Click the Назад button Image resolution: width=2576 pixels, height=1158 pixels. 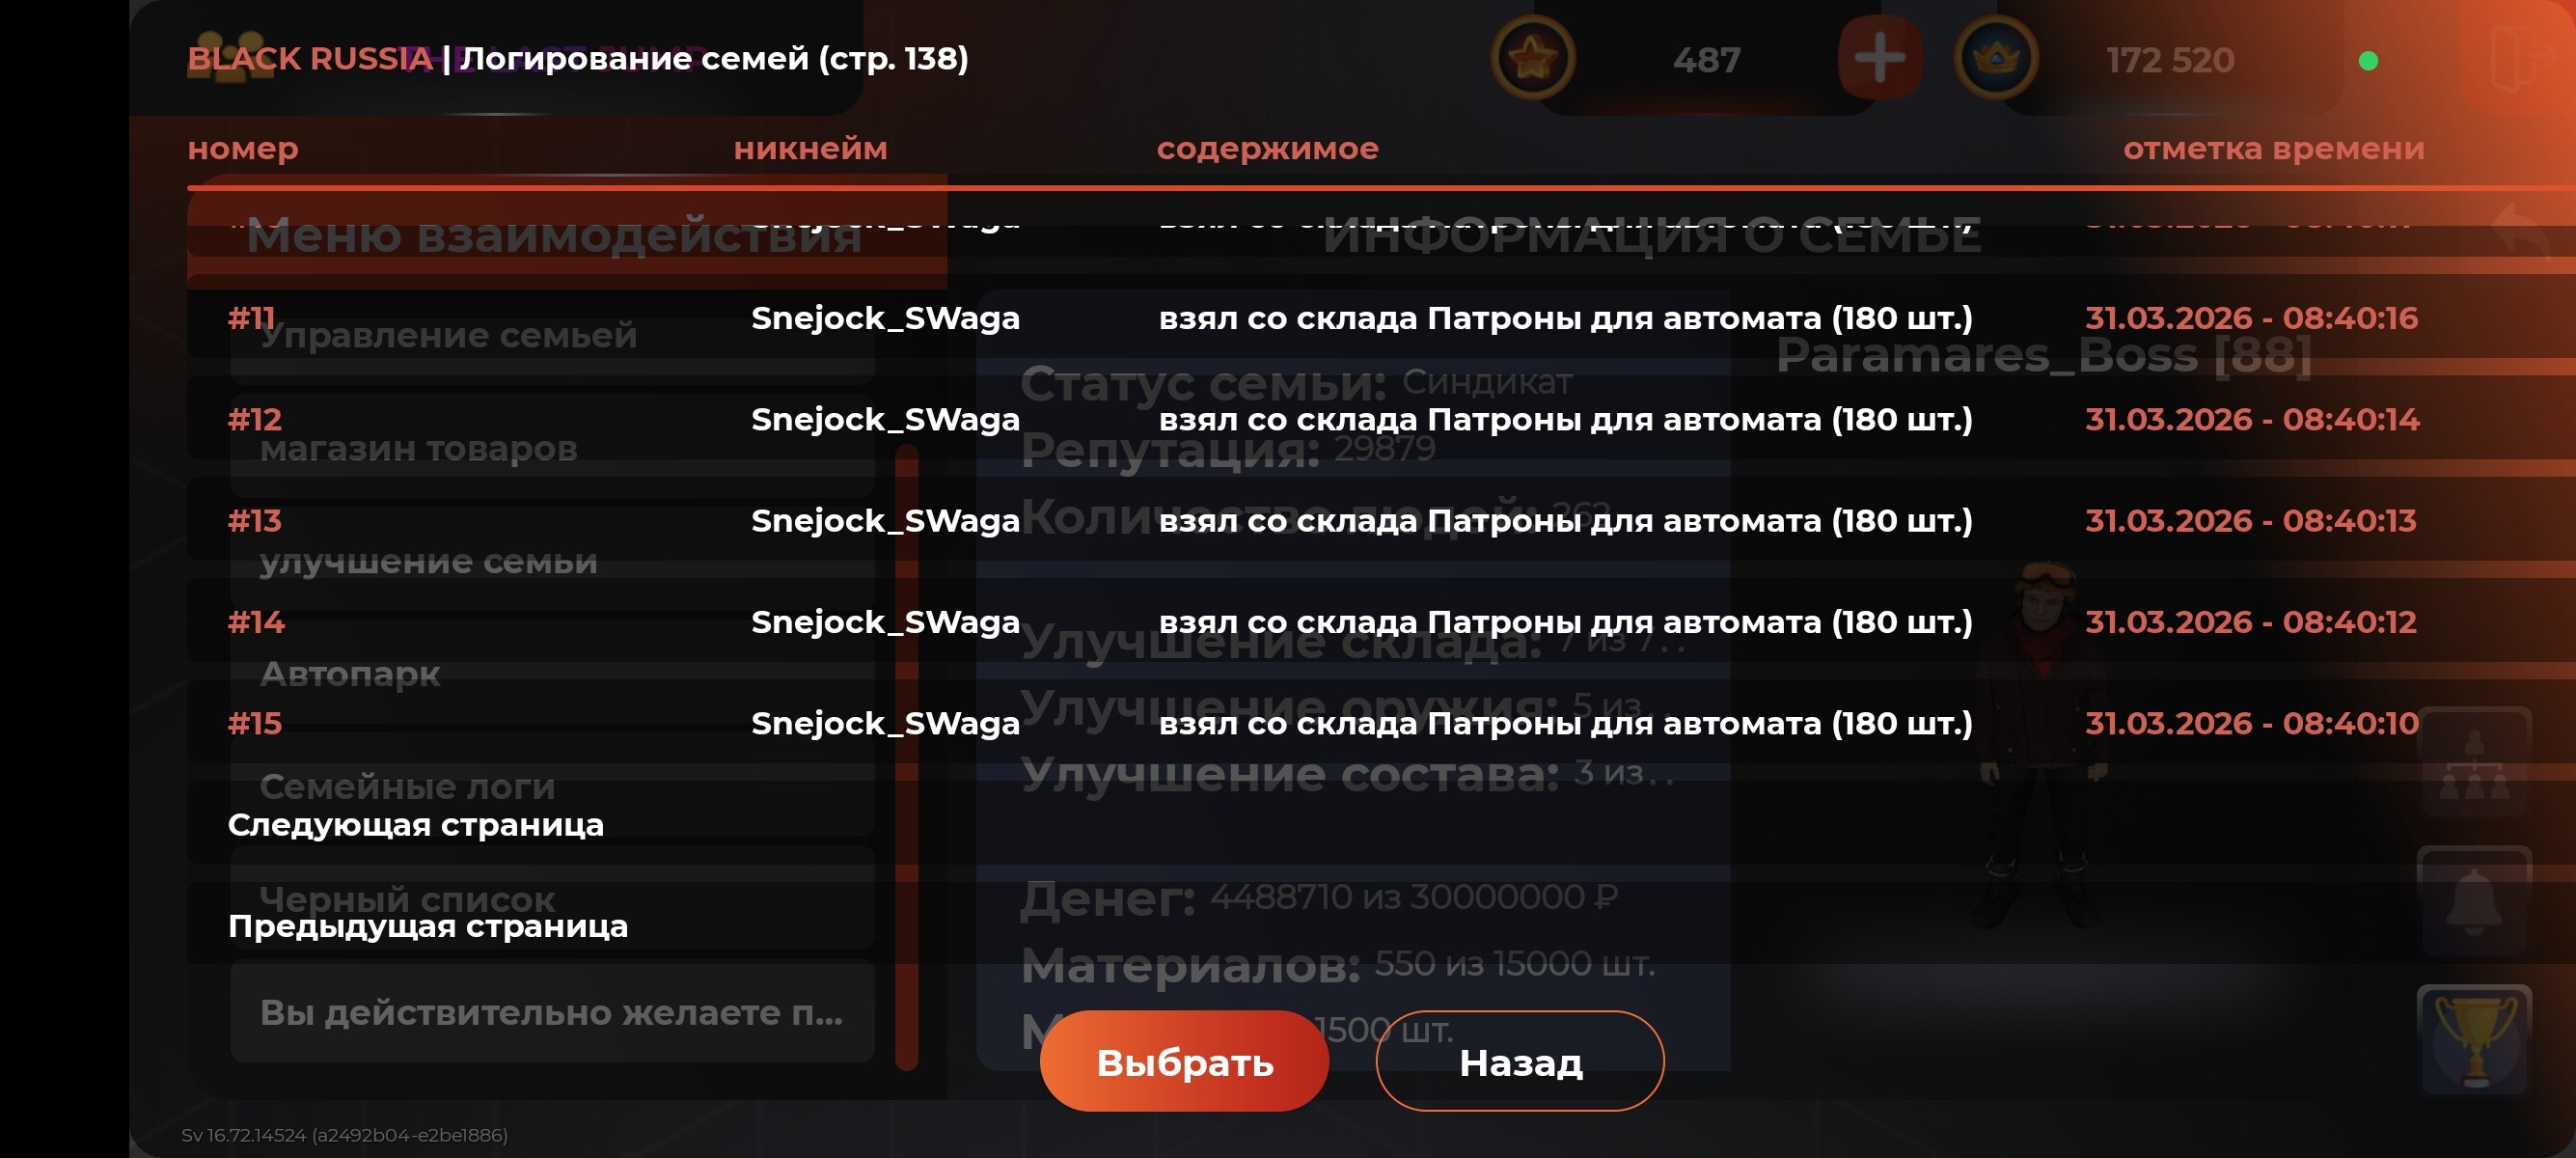click(1520, 1061)
